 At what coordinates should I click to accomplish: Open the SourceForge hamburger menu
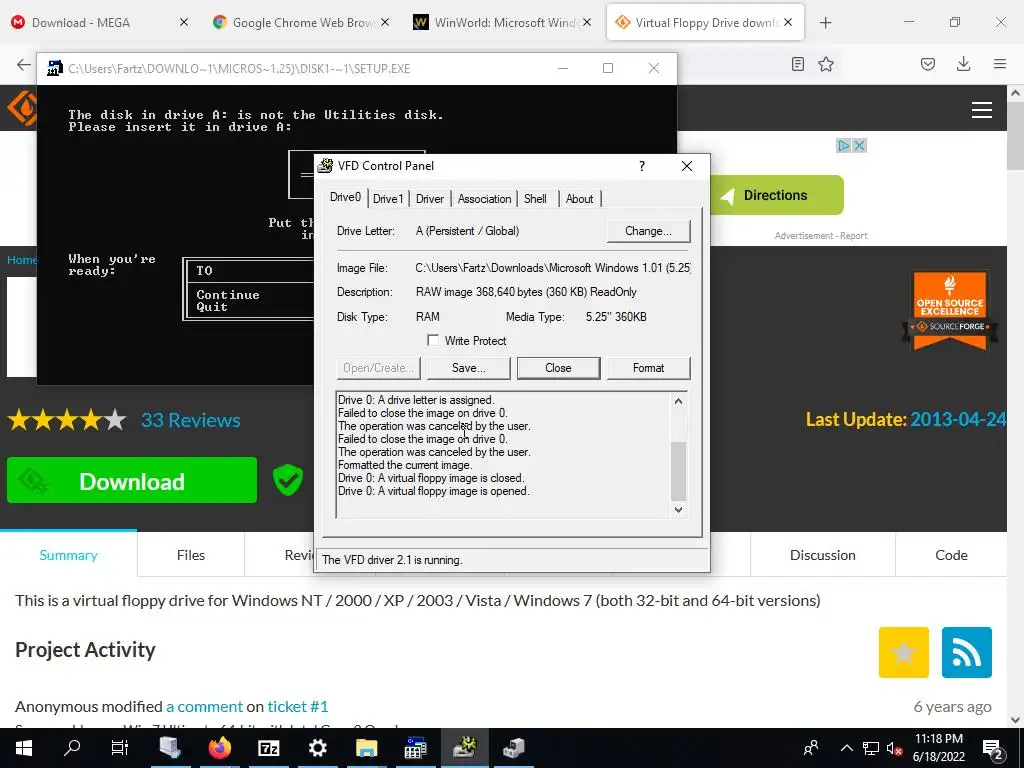pyautogui.click(x=982, y=110)
